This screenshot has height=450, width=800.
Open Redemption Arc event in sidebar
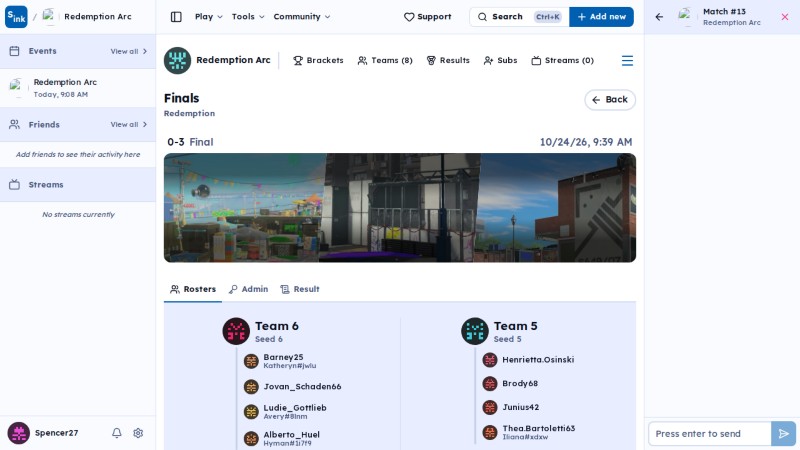click(78, 88)
